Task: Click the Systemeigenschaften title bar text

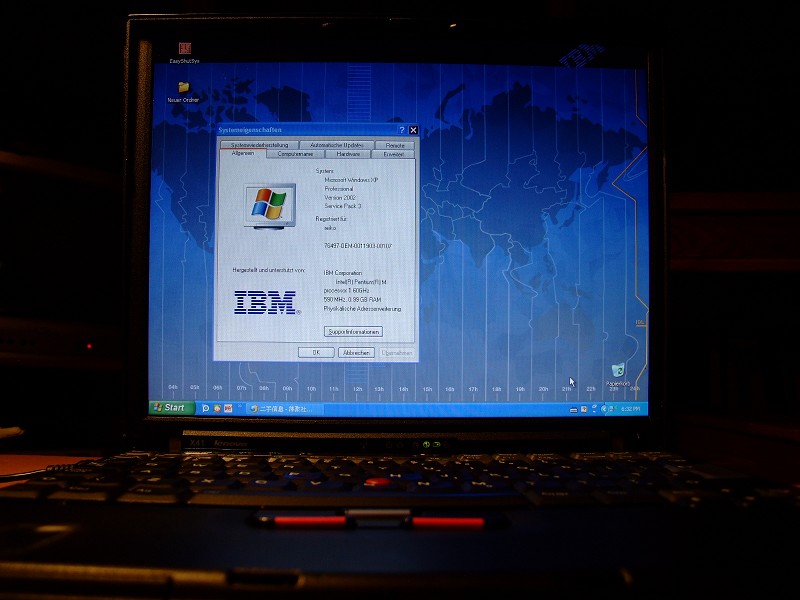Action: [x=250, y=130]
